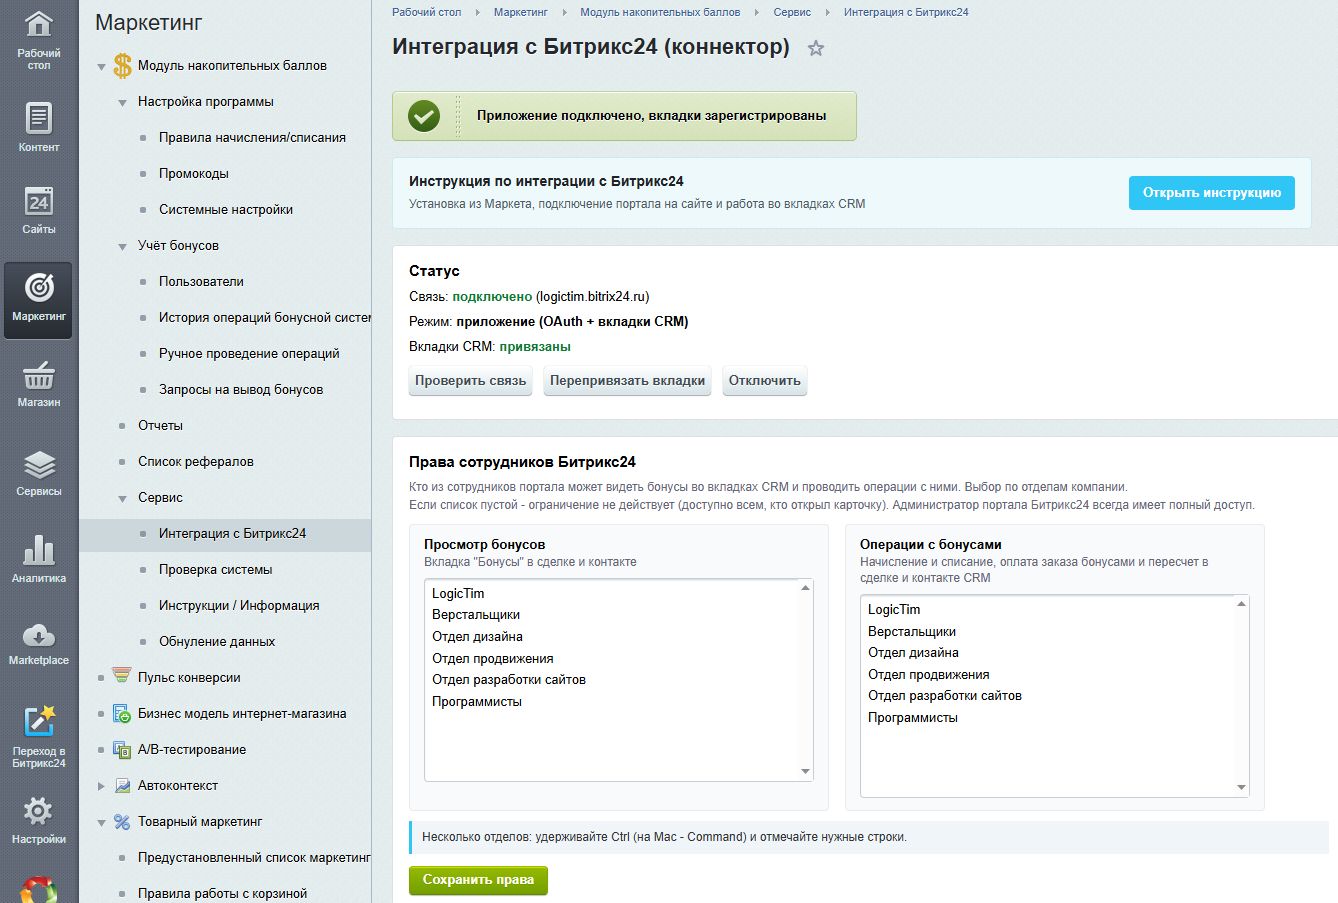The height and width of the screenshot is (903, 1338).
Task: Click the dollar icon of Модуль накопительных баллов
Action: pyautogui.click(x=122, y=66)
